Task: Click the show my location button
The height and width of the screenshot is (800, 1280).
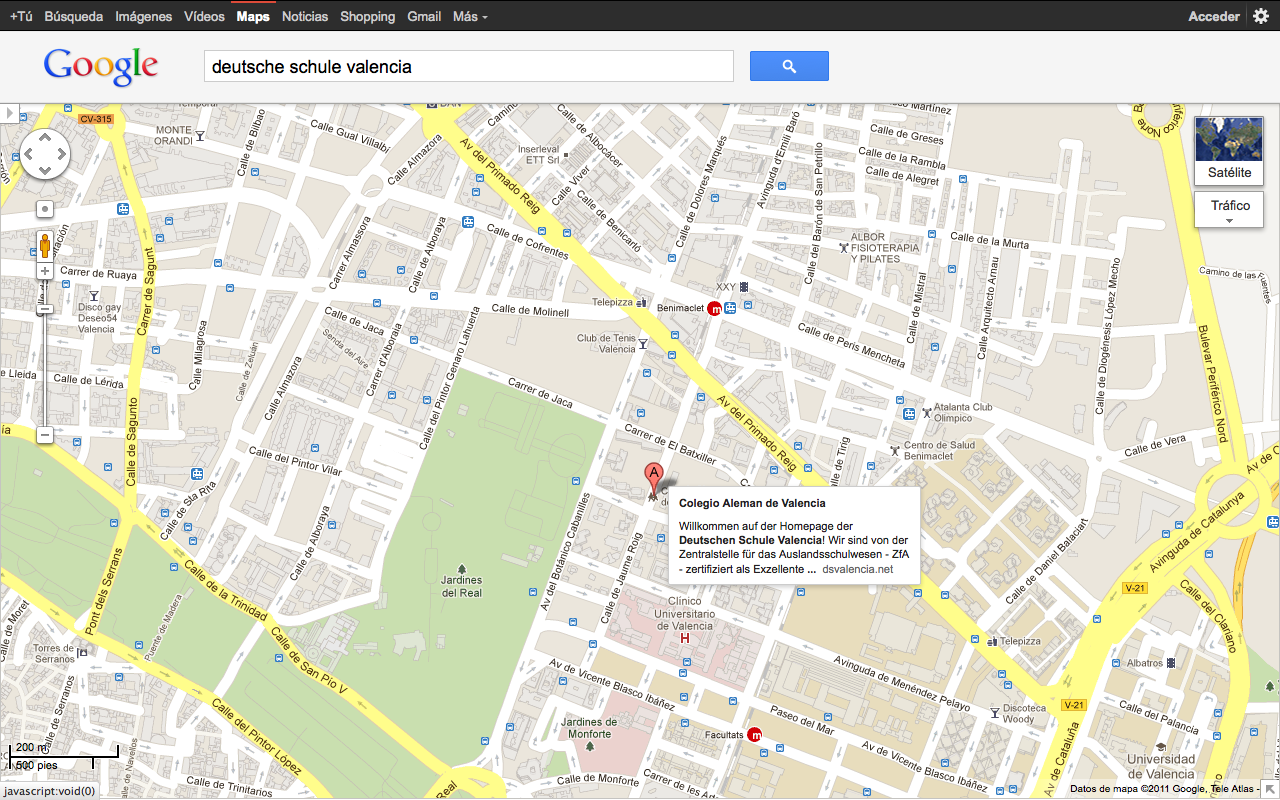Action: click(x=45, y=209)
